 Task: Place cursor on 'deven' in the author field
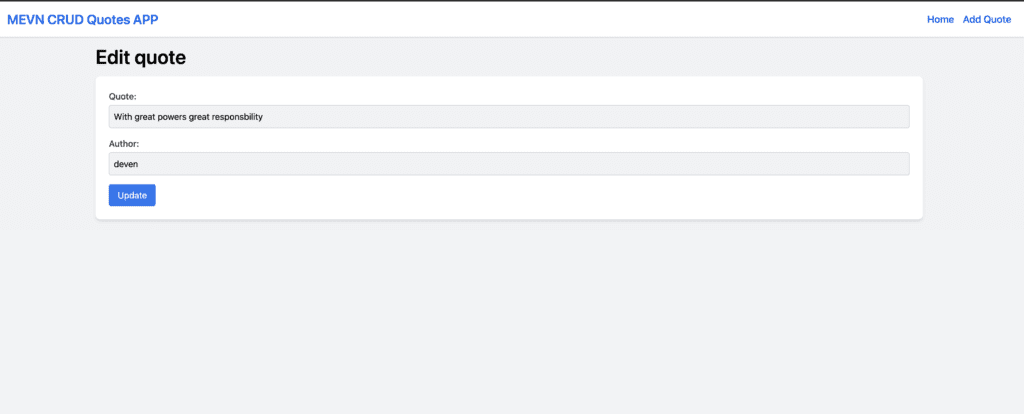point(125,164)
